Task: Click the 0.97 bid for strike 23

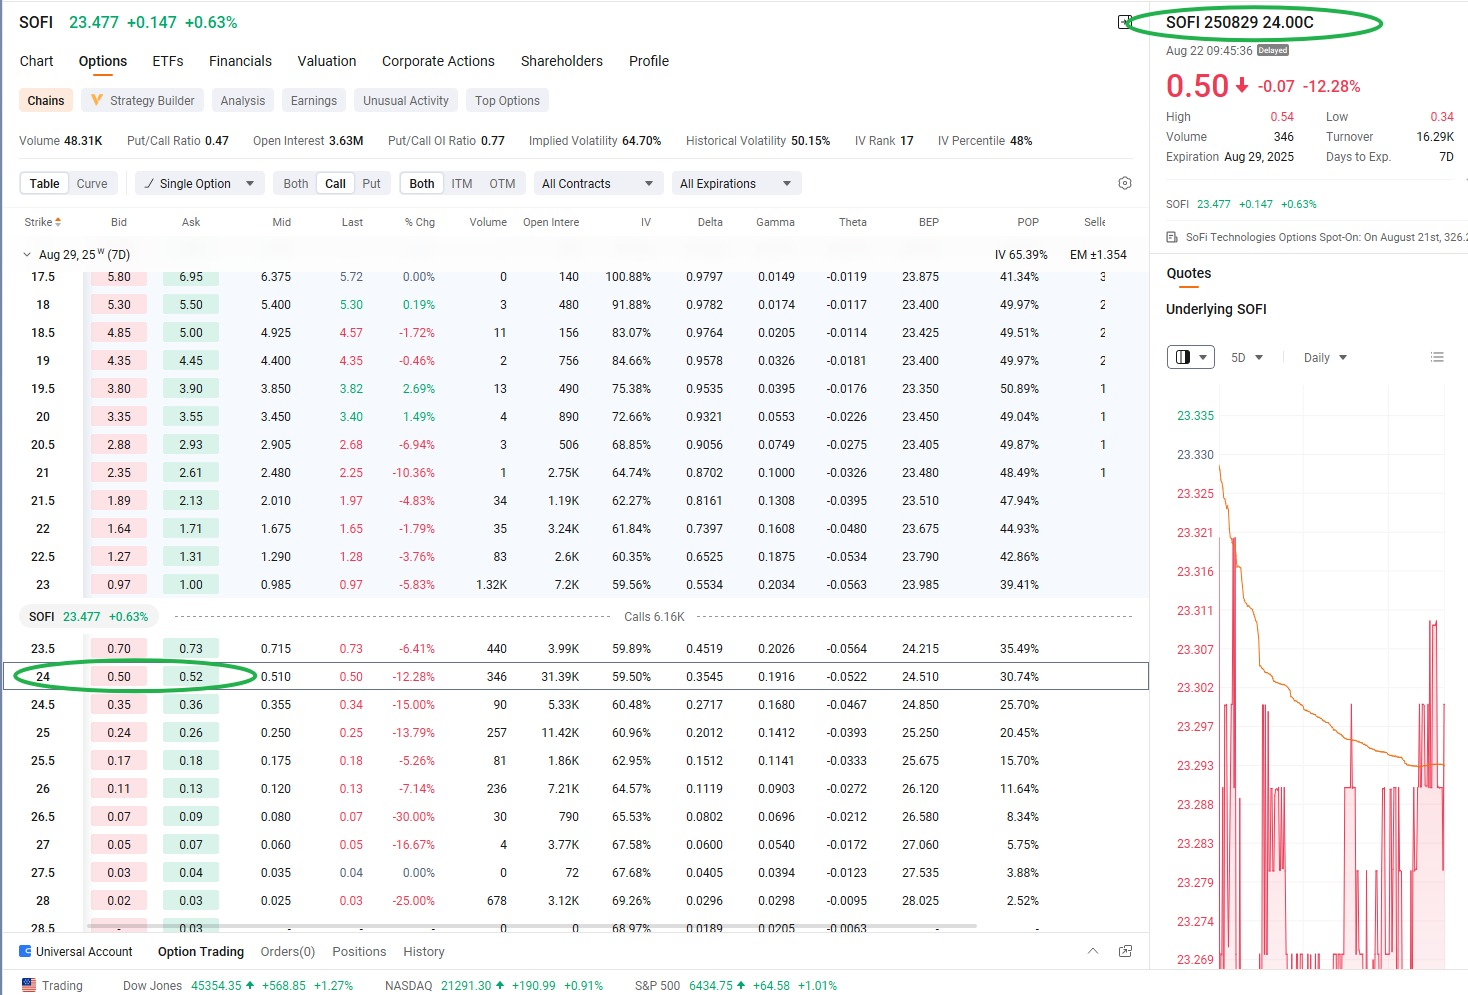Action: 119,585
